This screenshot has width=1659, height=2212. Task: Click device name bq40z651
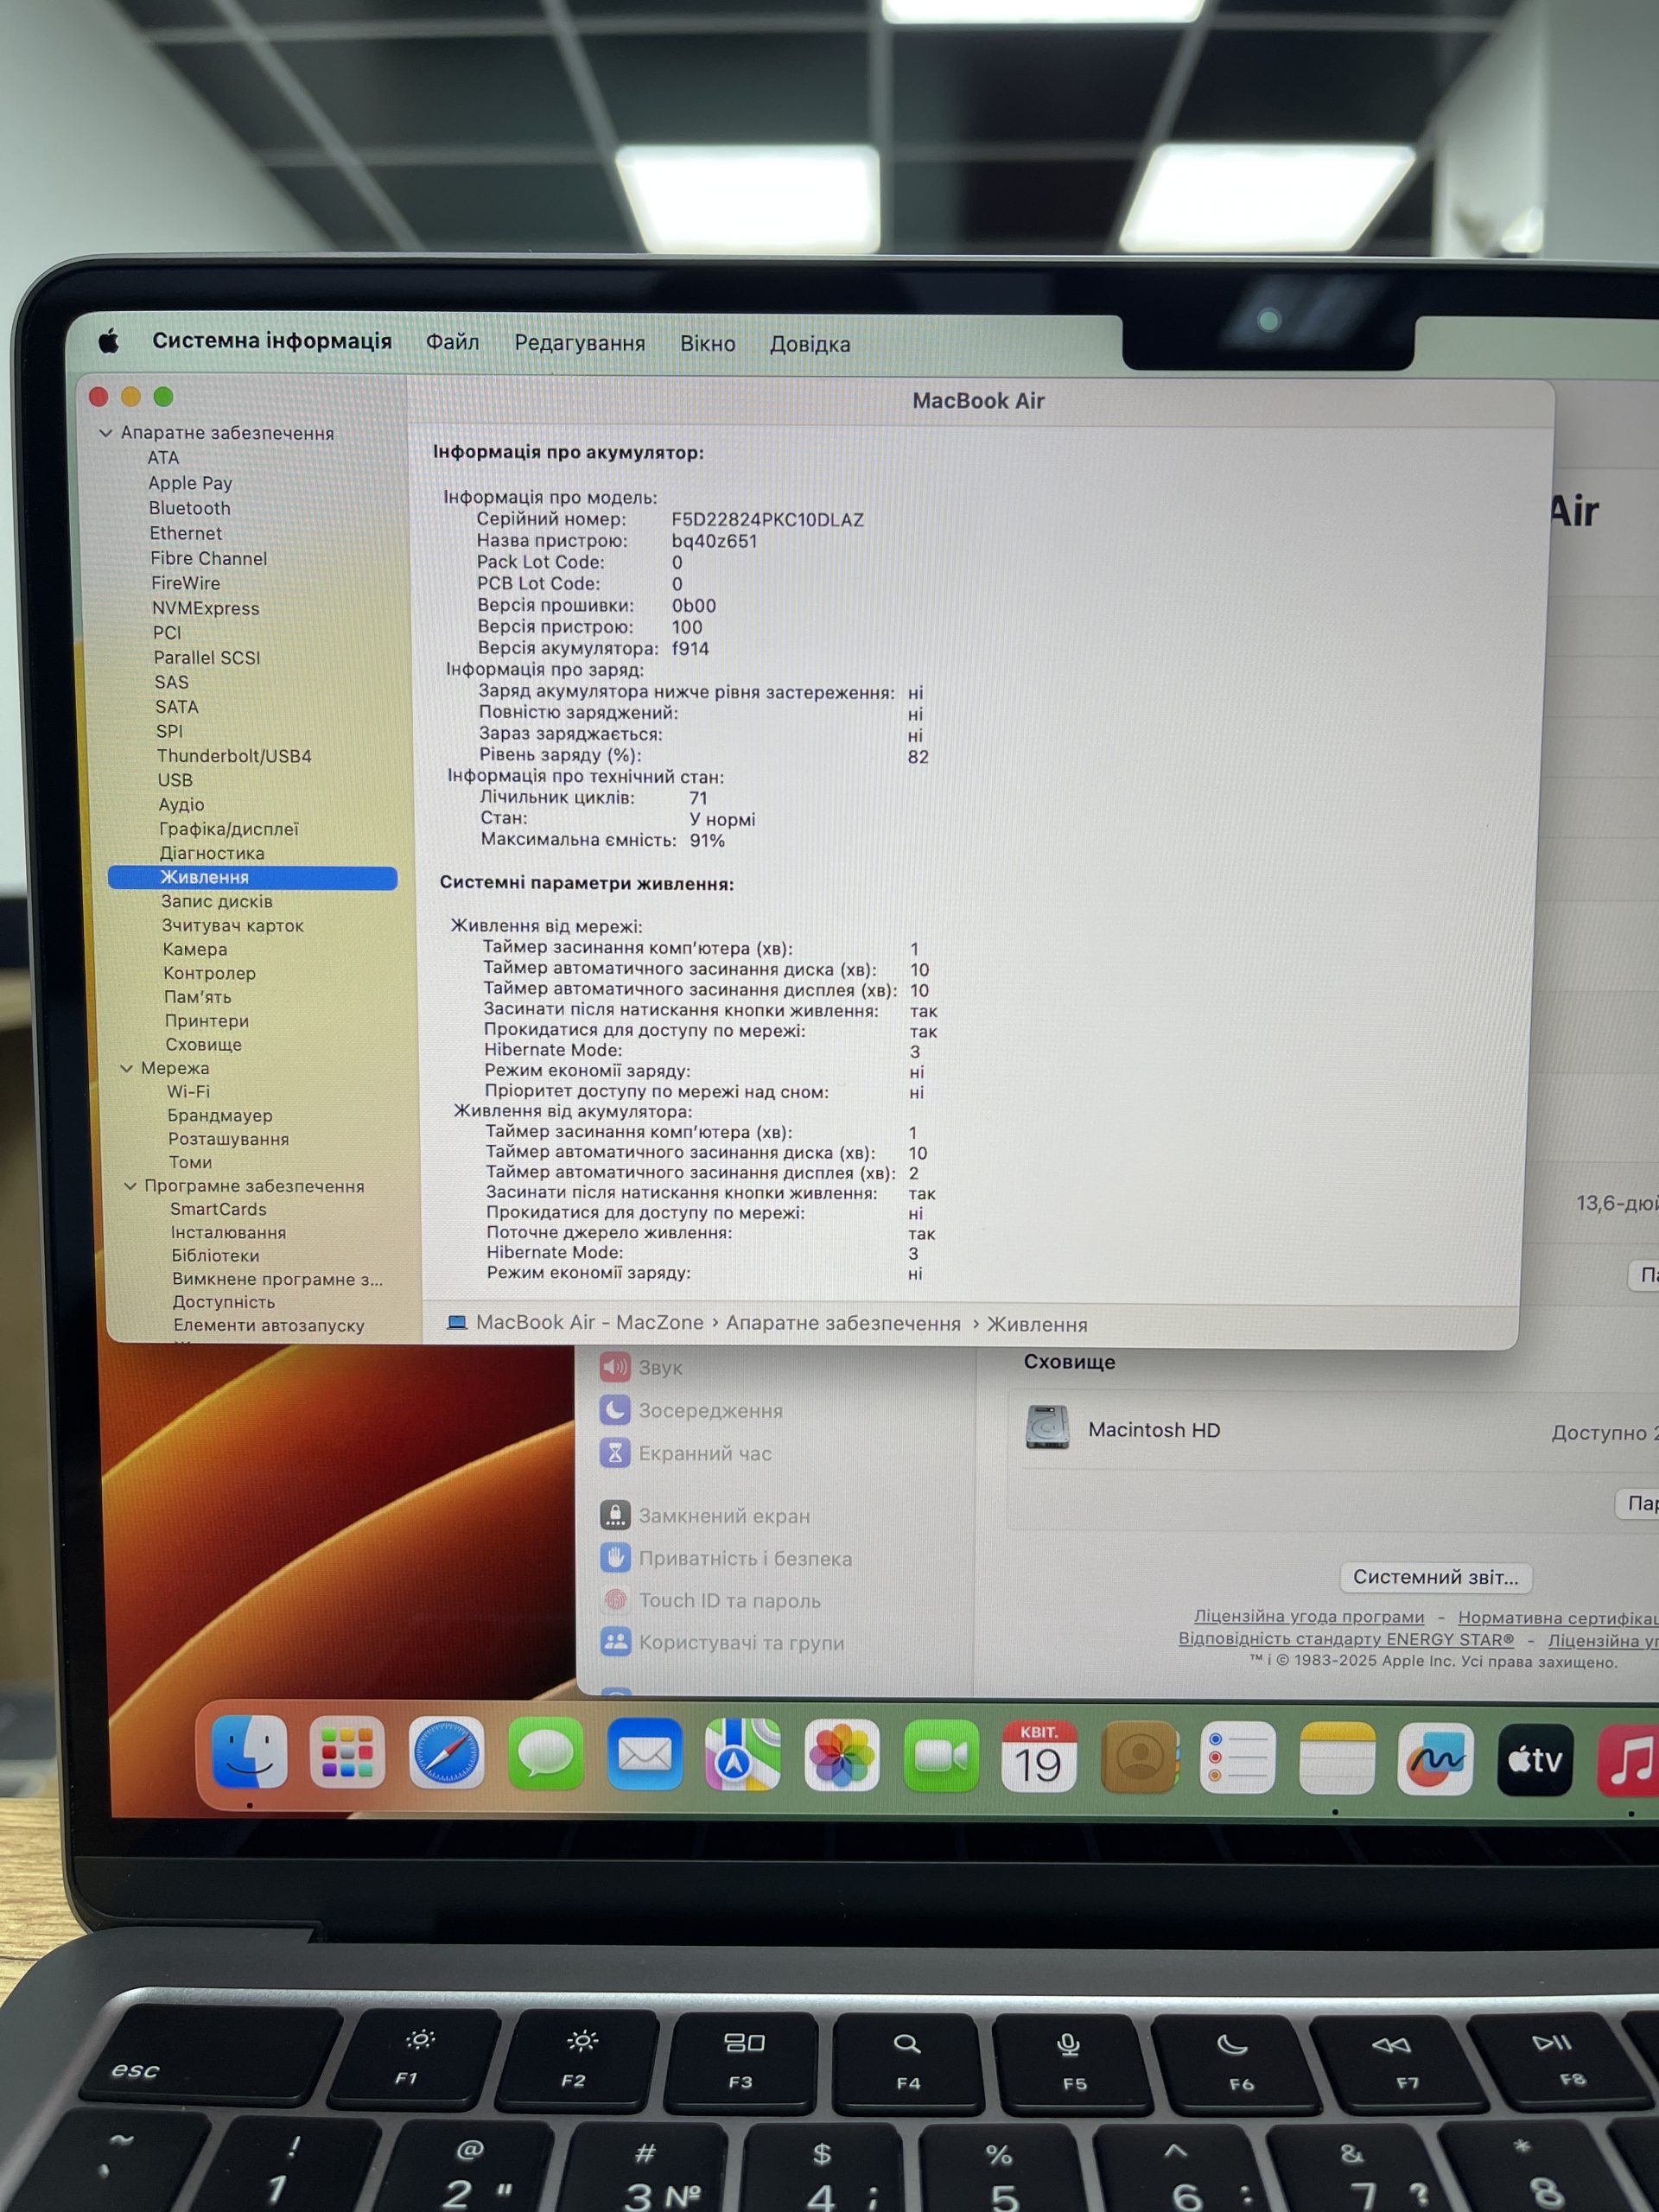pos(714,541)
